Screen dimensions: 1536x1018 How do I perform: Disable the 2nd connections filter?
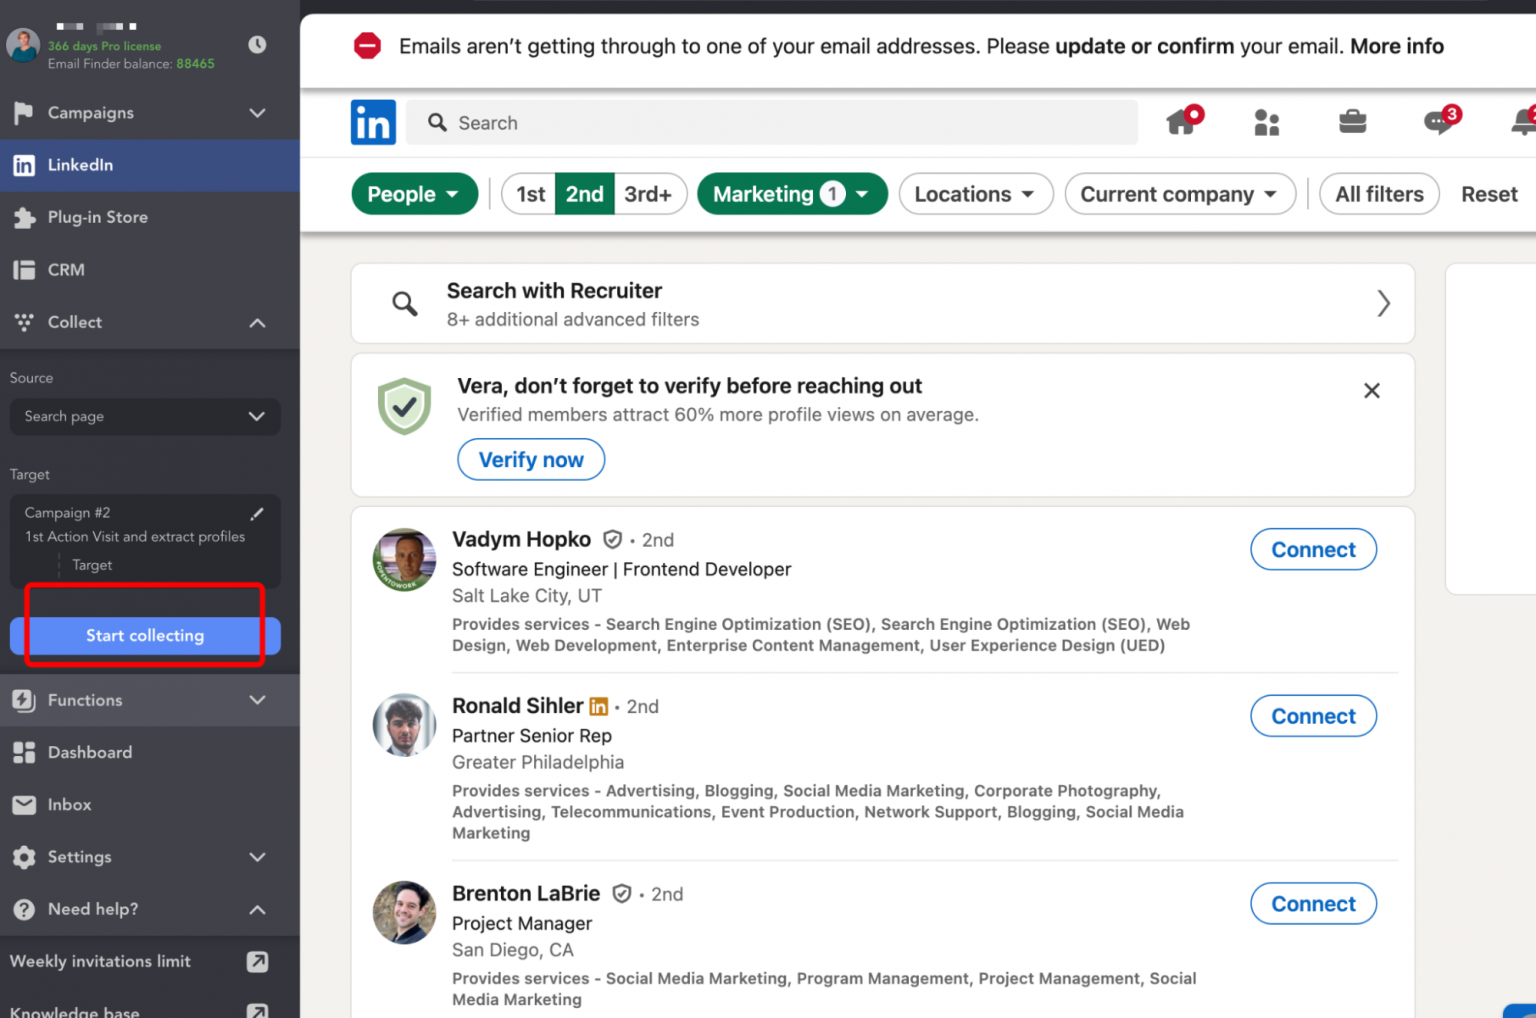[x=584, y=194]
